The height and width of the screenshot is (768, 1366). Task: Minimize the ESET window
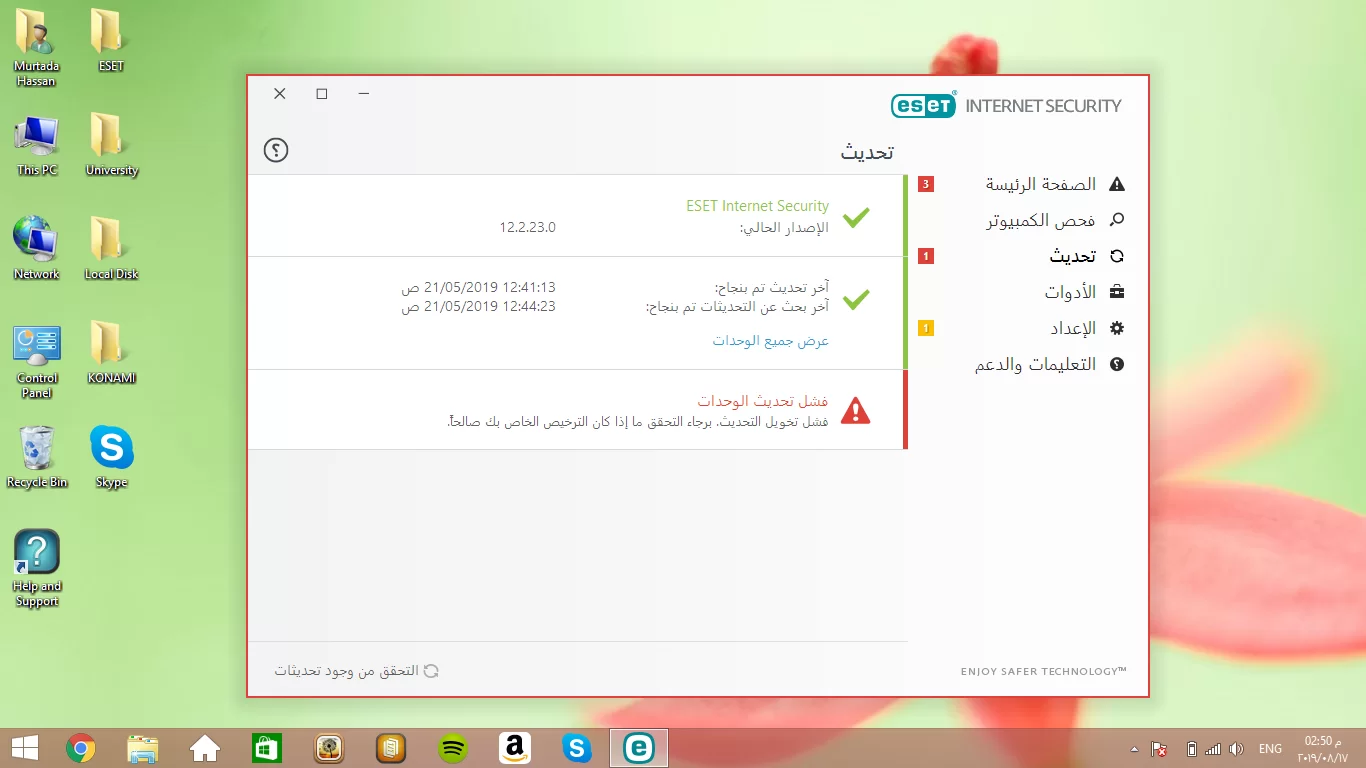coord(364,93)
